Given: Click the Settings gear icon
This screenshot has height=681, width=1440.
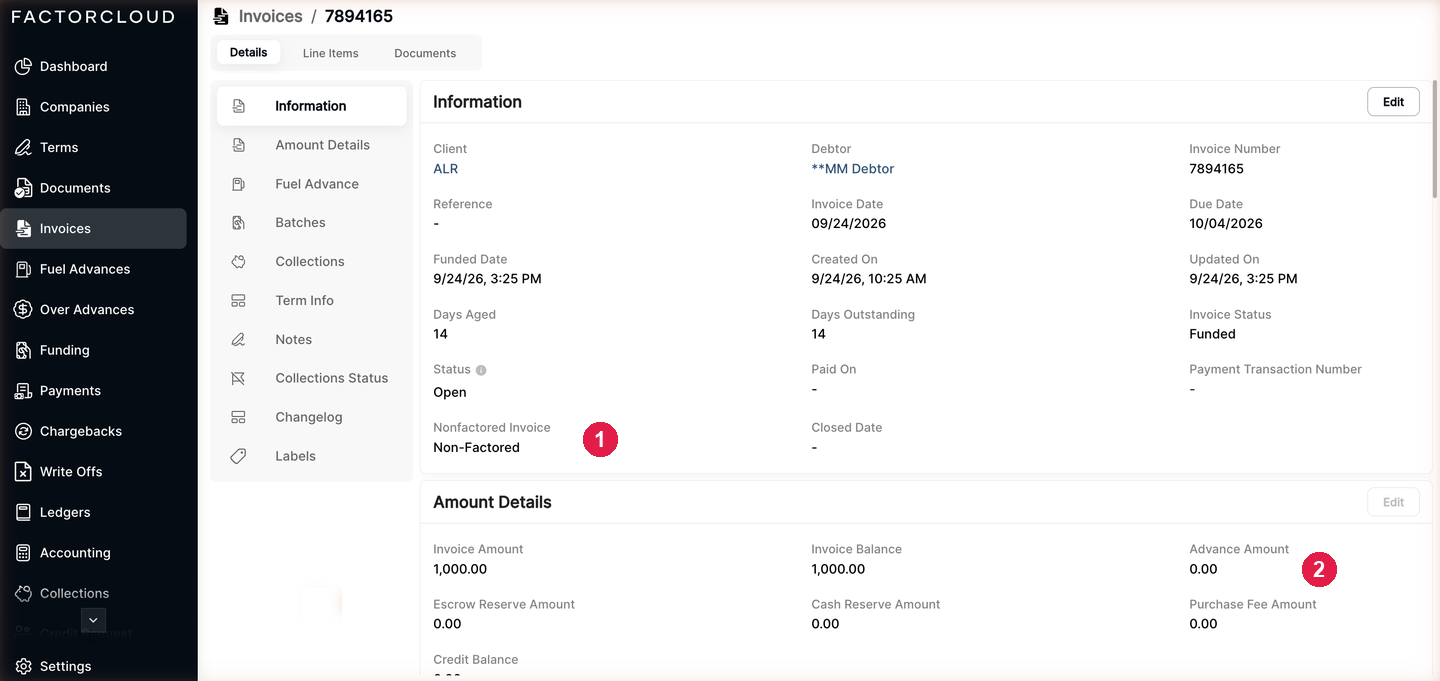Looking at the screenshot, I should [23, 666].
